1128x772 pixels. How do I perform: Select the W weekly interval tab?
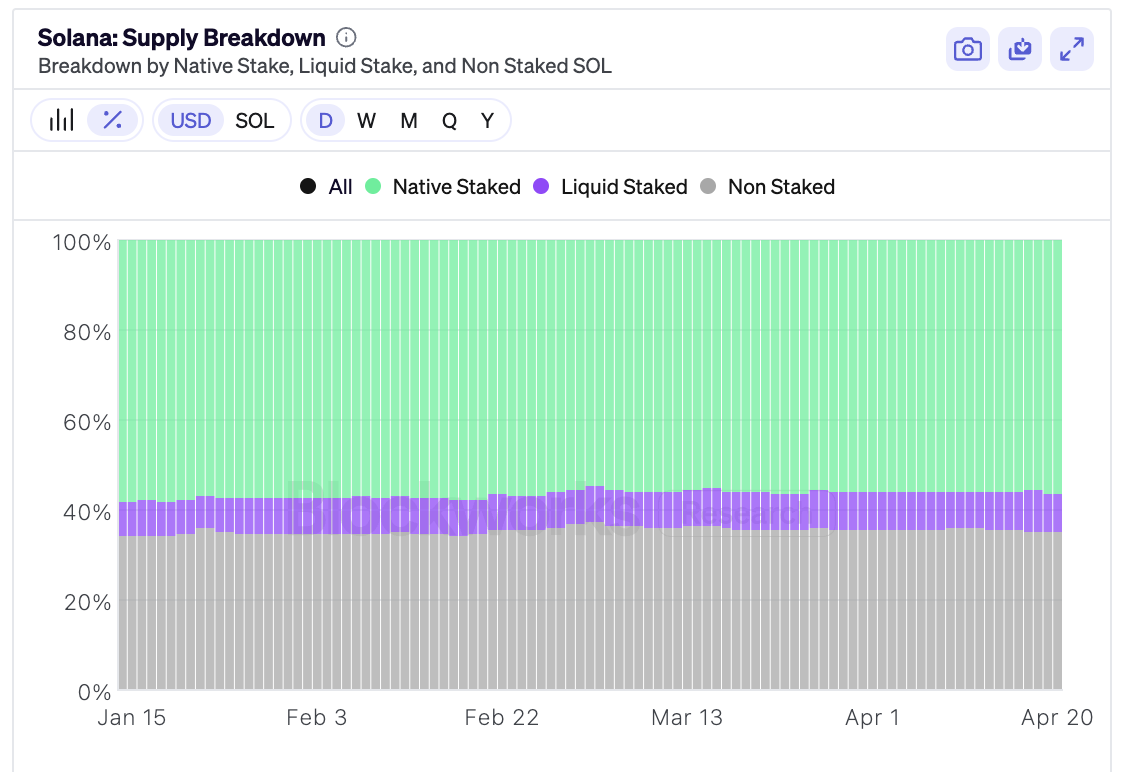(366, 120)
